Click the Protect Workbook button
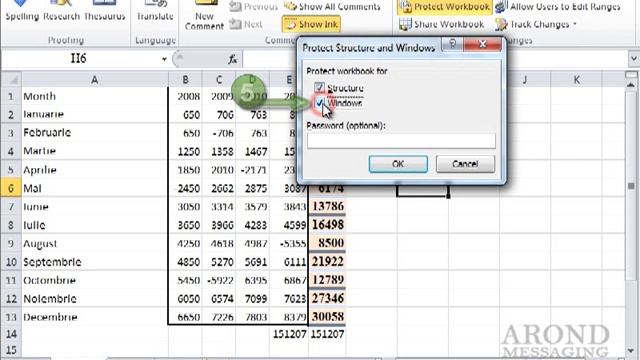The image size is (640, 360). pos(444,7)
